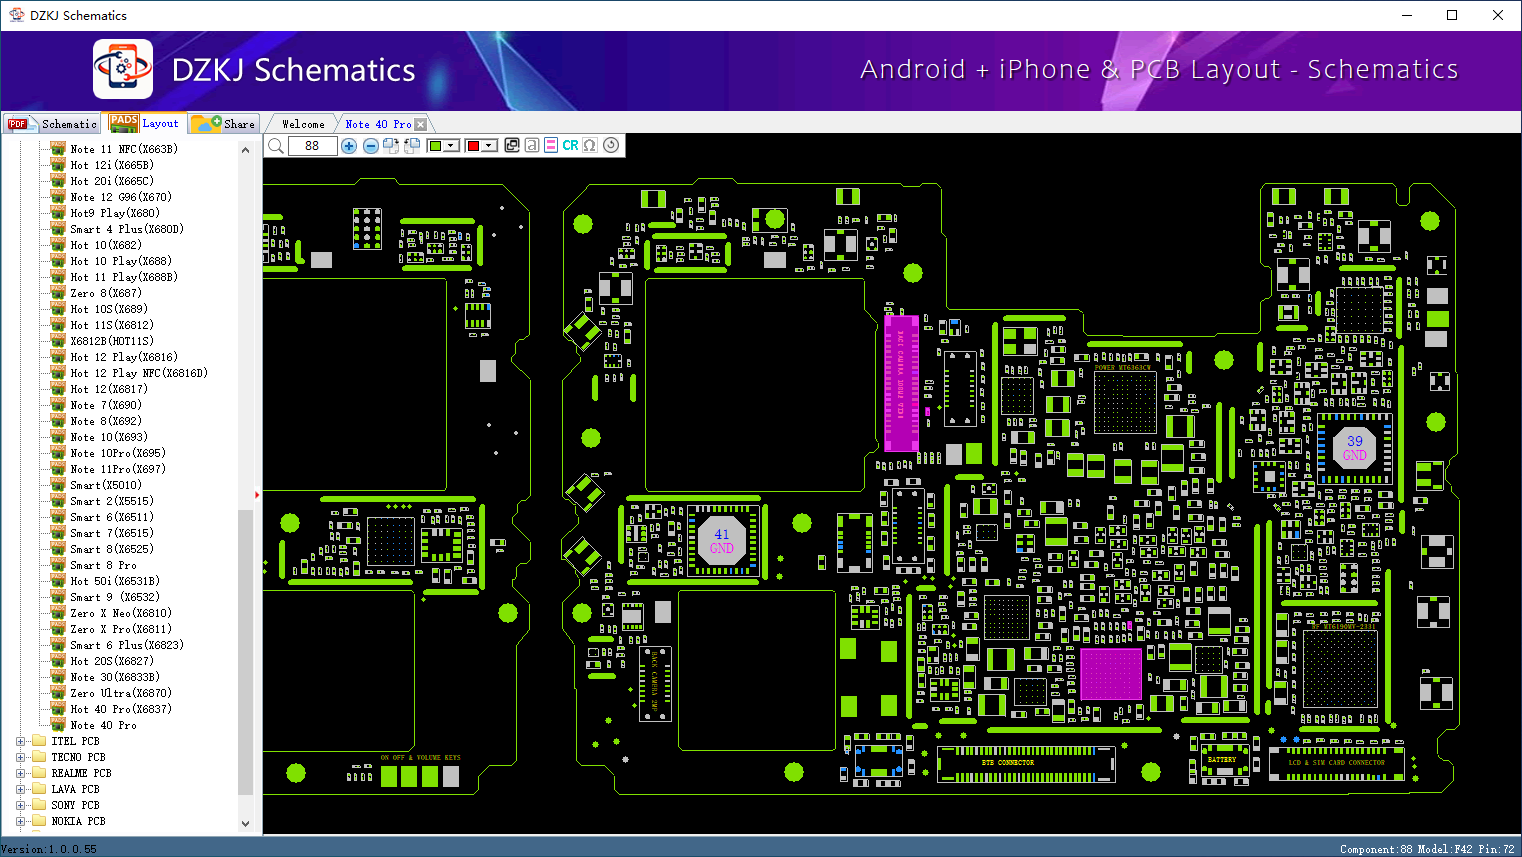Rotate the board view counter-clockwise
The image size is (1522, 857).
click(x=412, y=146)
